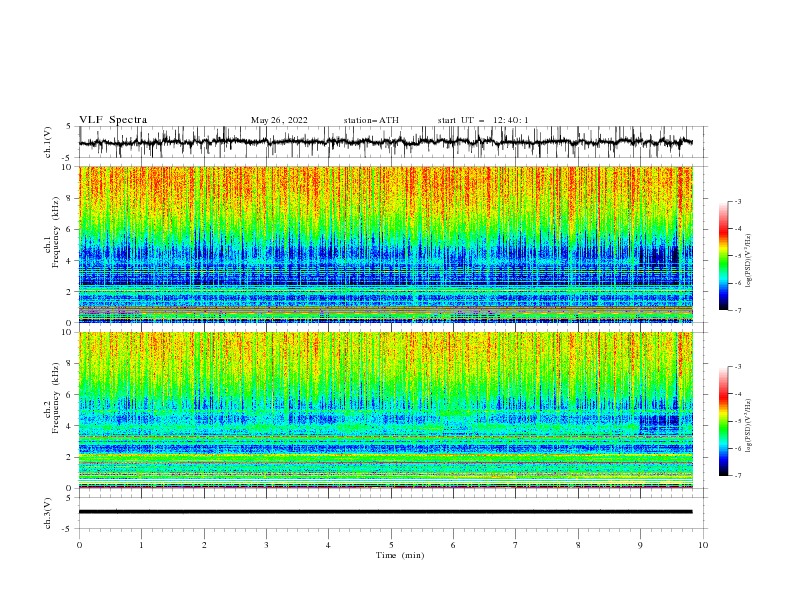Click the "2" kHz tick on ch.2 spectrogram
Image resolution: width=792 pixels, height=612 pixels.
[69, 457]
